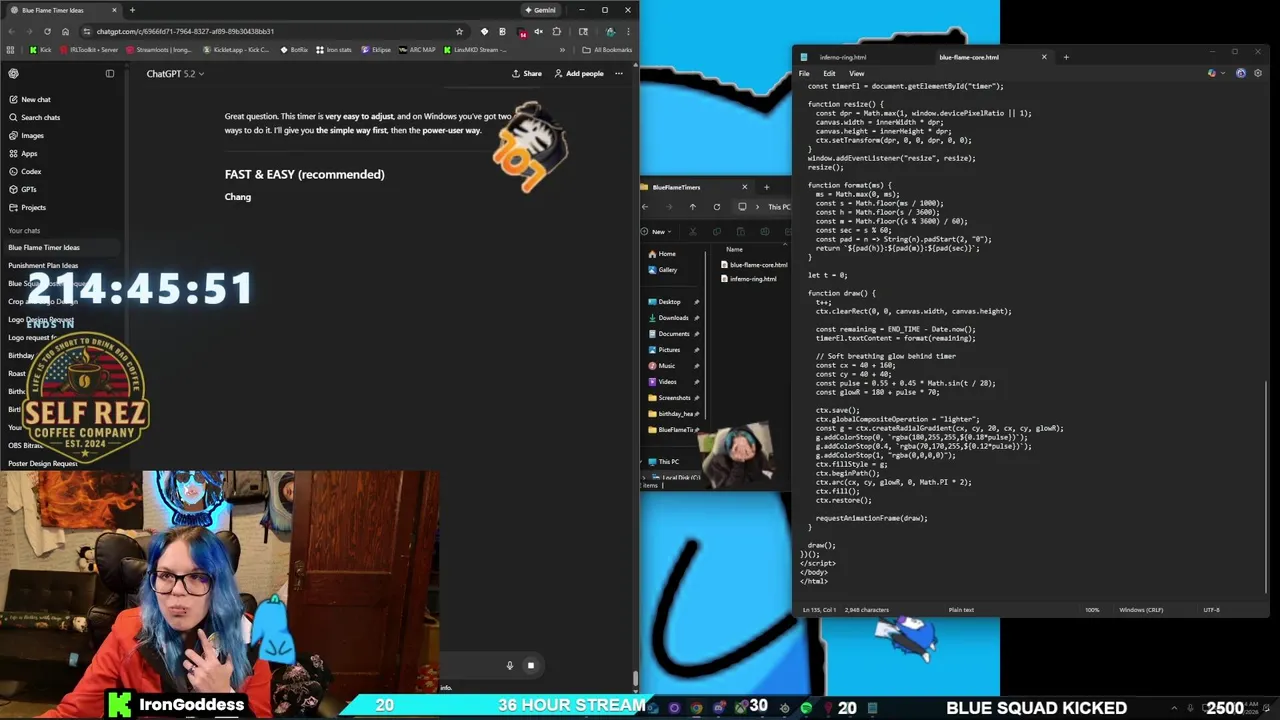Screen dimensions: 1280x720
Task: Click the microphone dictate icon in ChatGPT
Action: (509, 665)
